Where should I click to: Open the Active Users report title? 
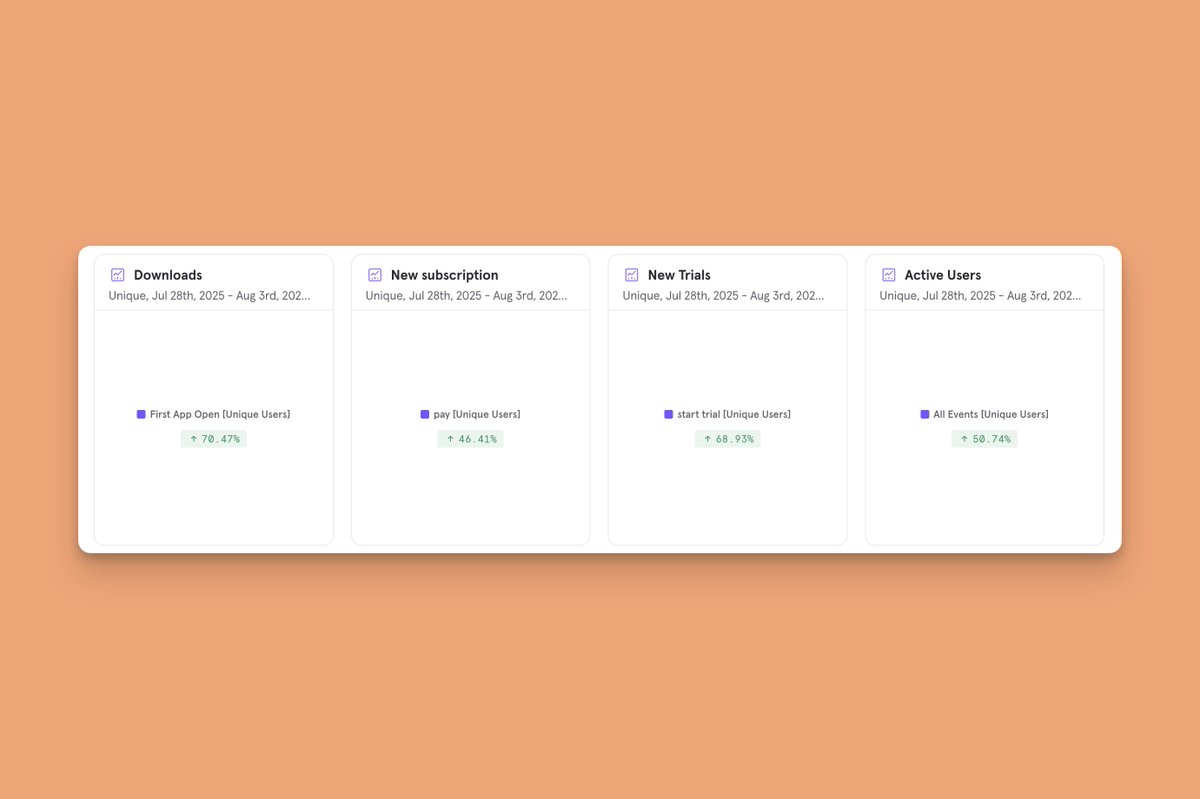[x=943, y=275]
